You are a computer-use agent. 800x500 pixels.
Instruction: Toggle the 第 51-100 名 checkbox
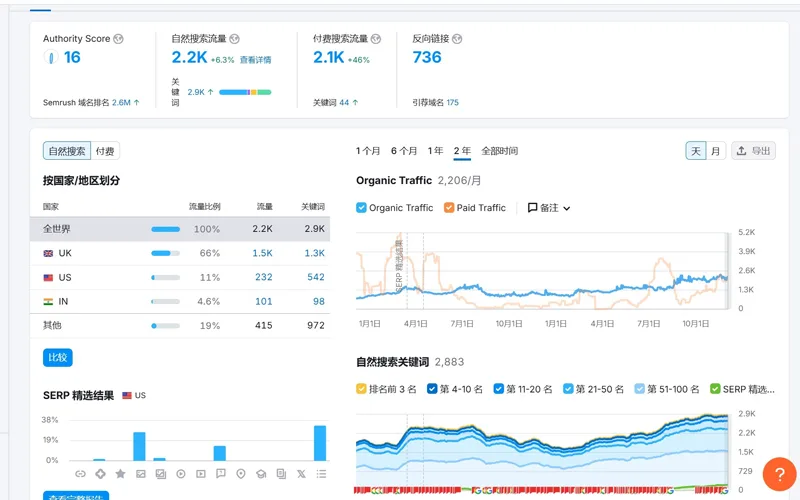(639, 389)
